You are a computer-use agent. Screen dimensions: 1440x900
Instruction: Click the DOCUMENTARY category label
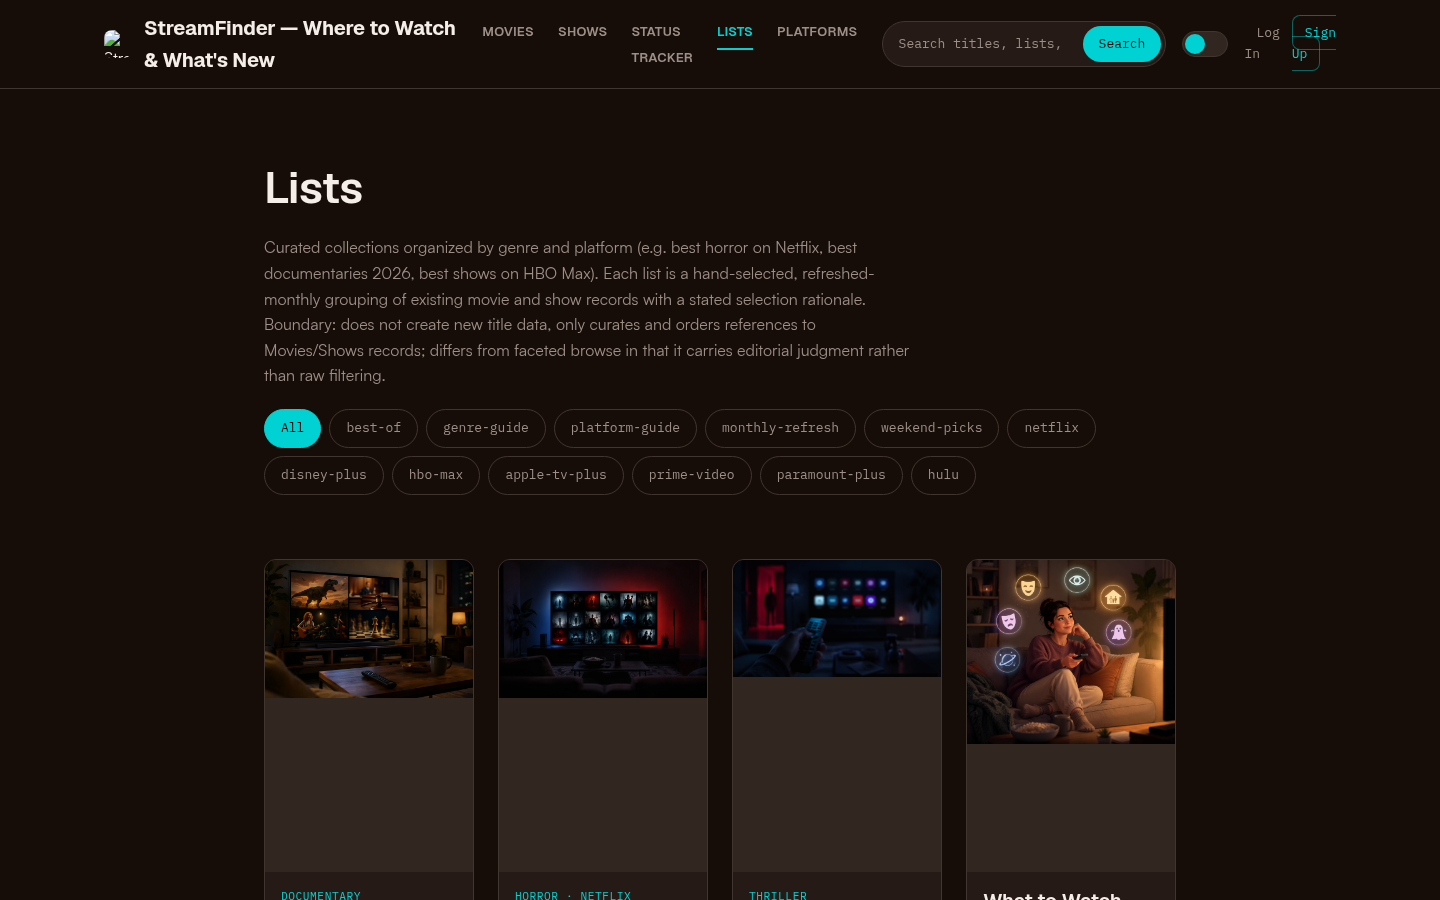pyautogui.click(x=321, y=895)
